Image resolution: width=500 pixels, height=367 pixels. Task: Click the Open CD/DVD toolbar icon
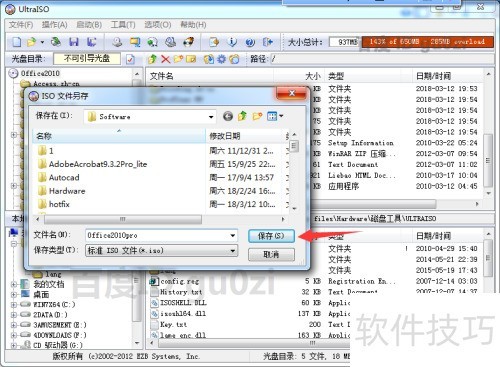pyautogui.click(x=56, y=42)
